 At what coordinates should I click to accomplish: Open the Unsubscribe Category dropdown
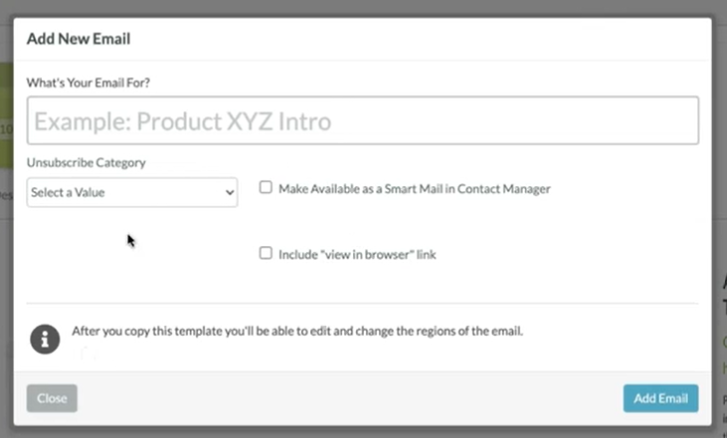(132, 192)
